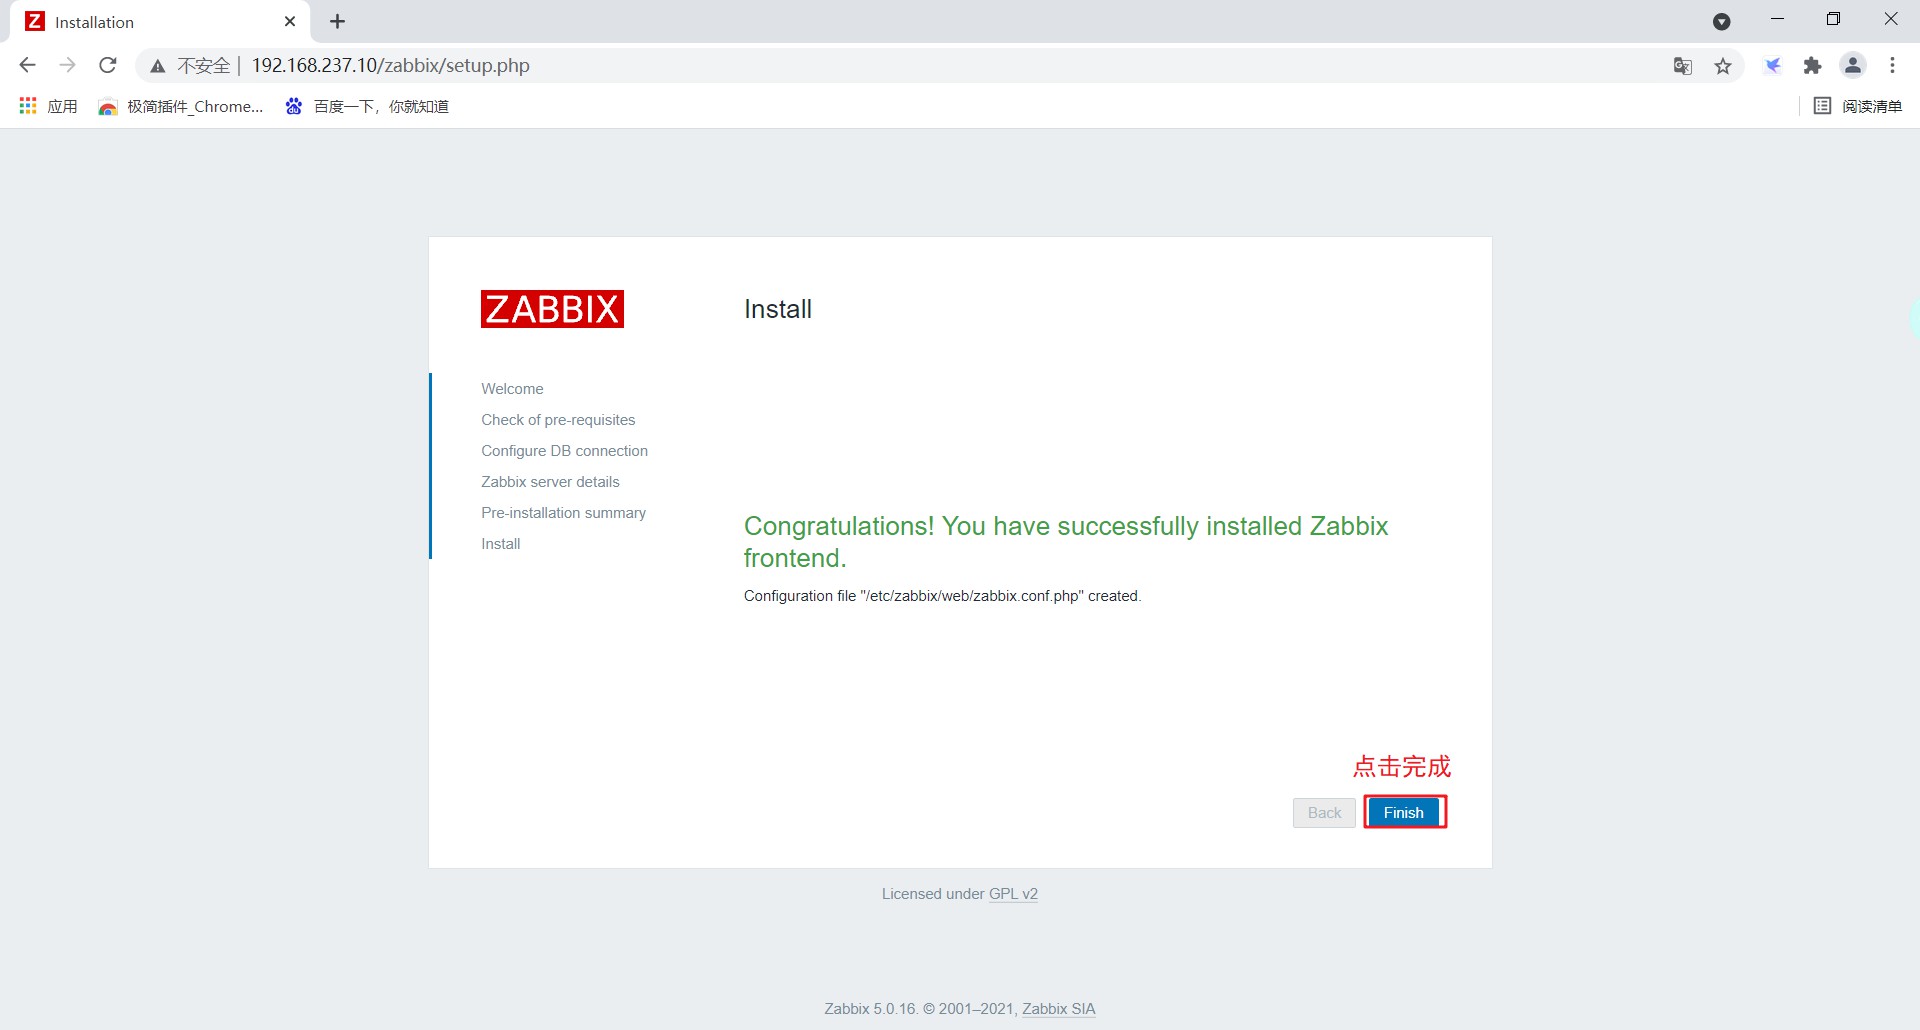This screenshot has width=1920, height=1030.
Task: Open the Chrome profile avatar
Action: point(1853,66)
